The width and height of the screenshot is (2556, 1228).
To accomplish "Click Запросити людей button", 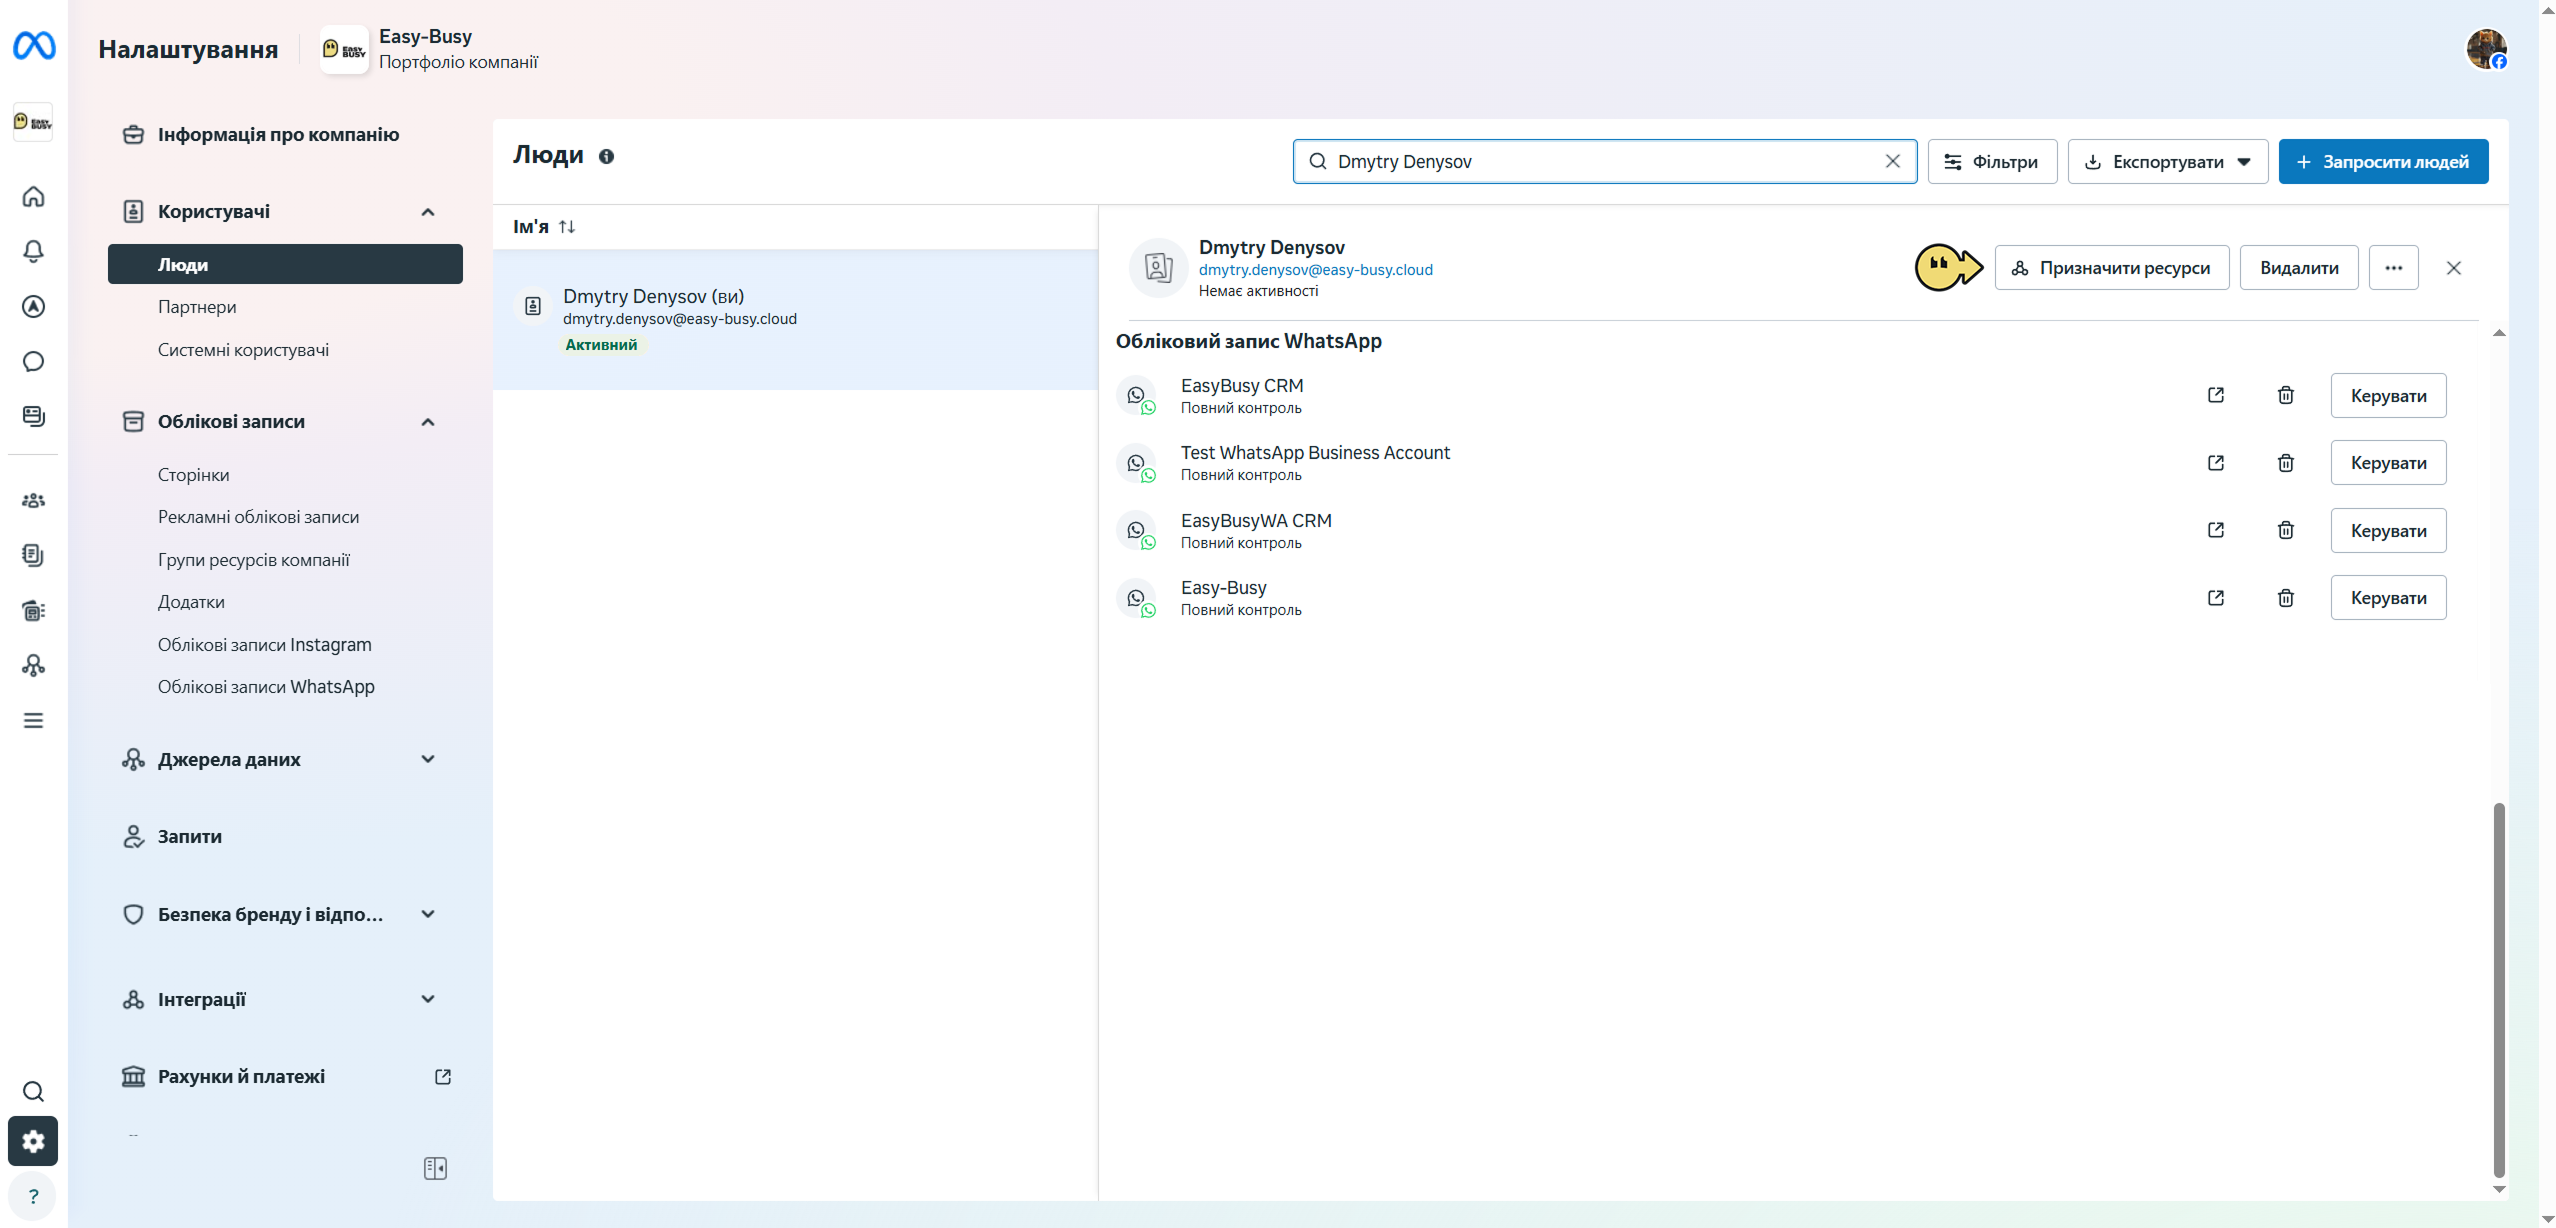I will [2384, 162].
